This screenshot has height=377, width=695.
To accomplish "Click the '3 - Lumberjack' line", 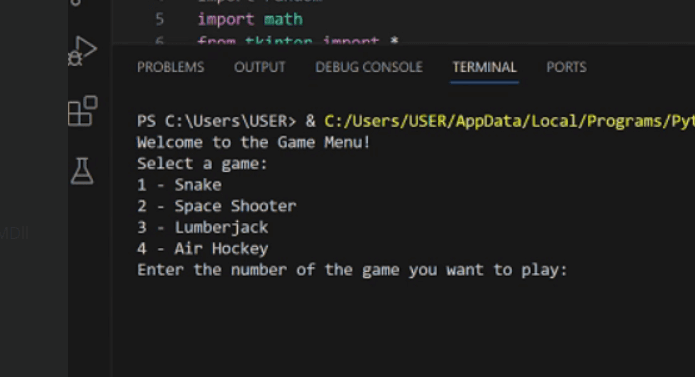I will [x=203, y=228].
